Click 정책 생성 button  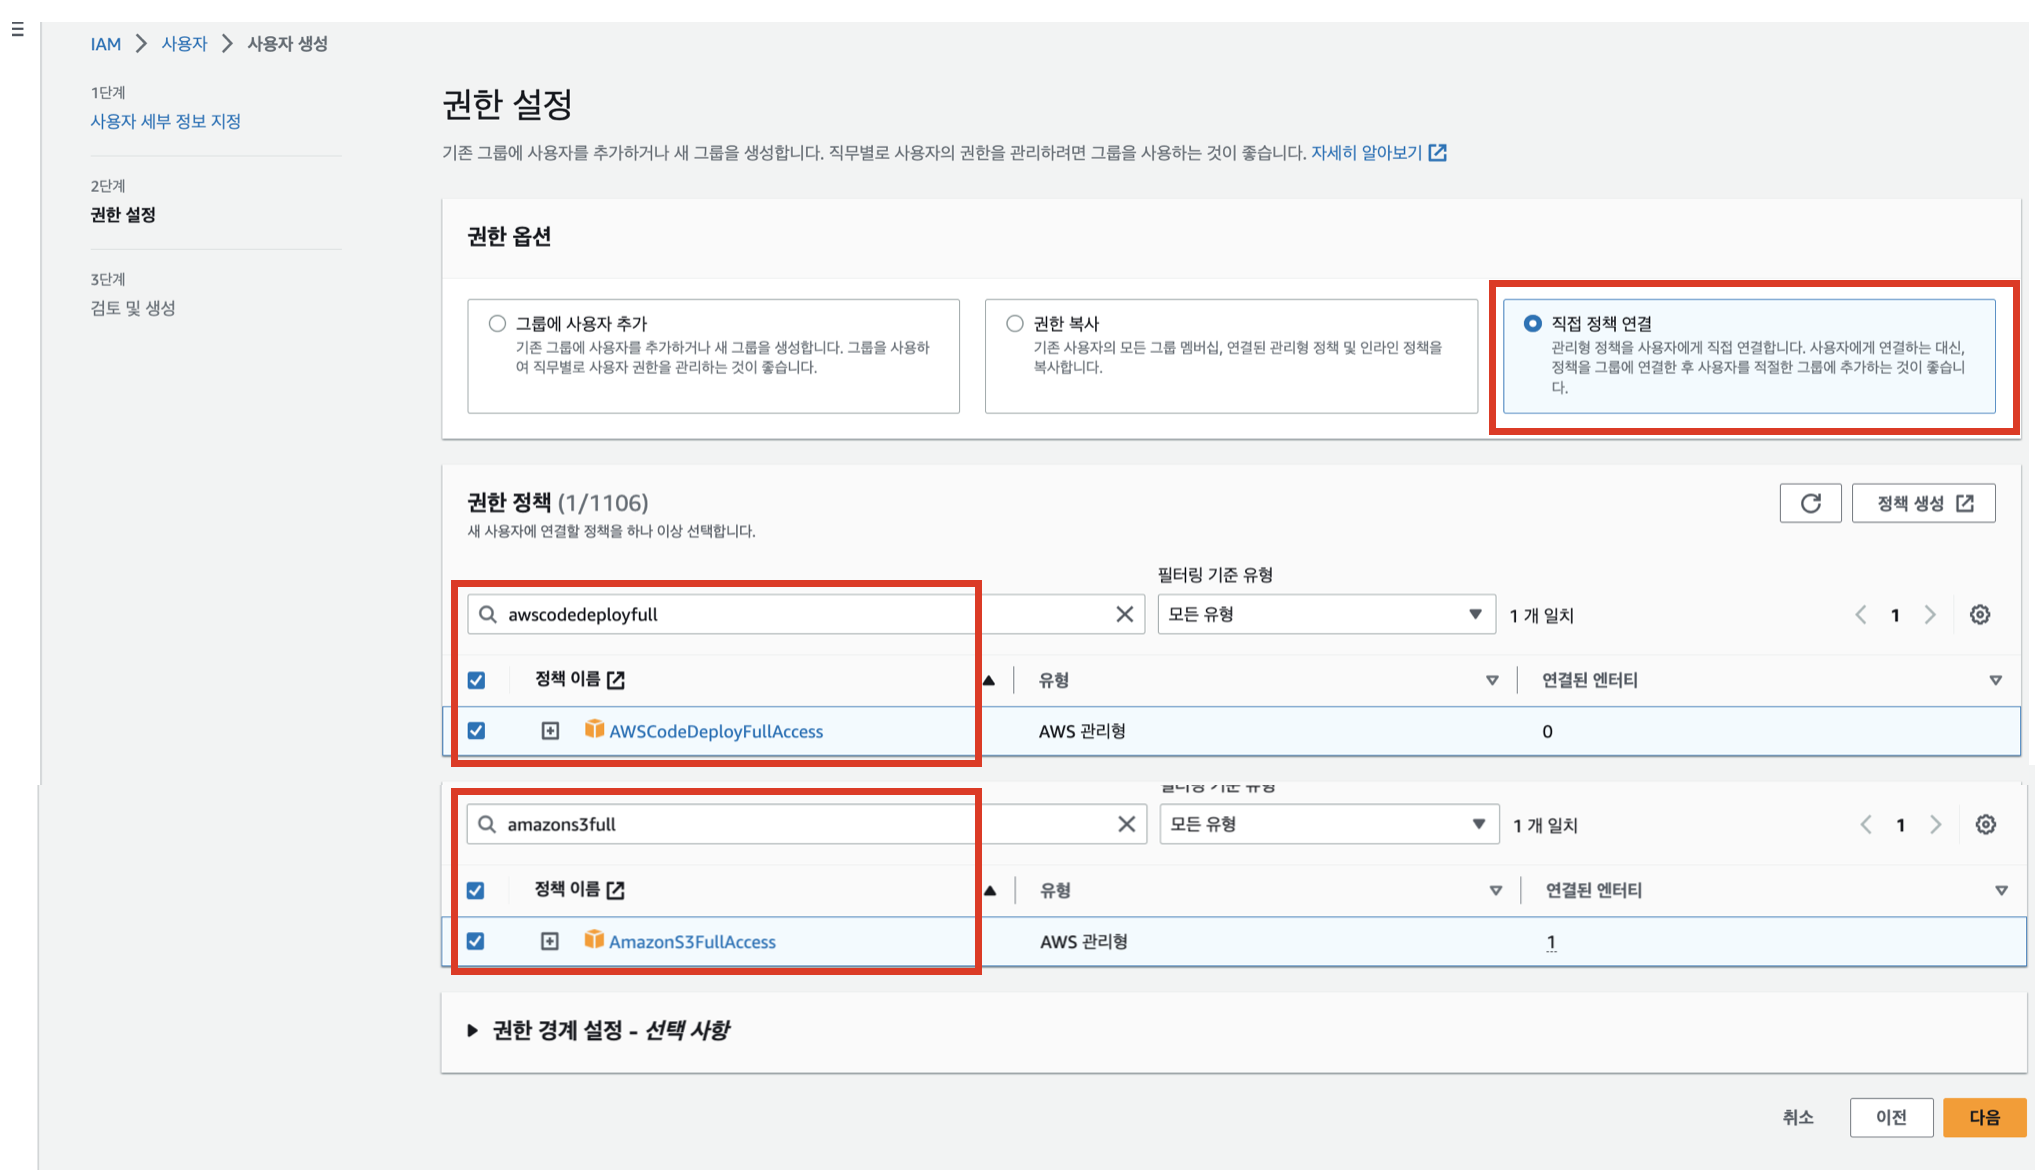[1923, 503]
